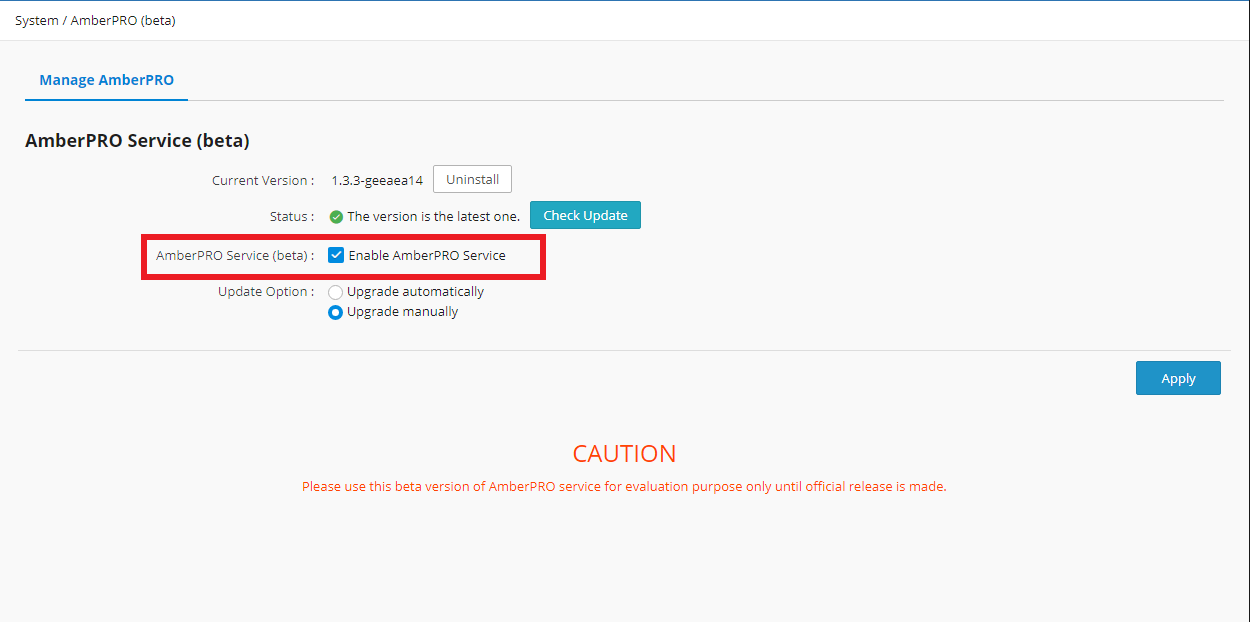
Task: Click the Check Update button
Action: point(585,215)
